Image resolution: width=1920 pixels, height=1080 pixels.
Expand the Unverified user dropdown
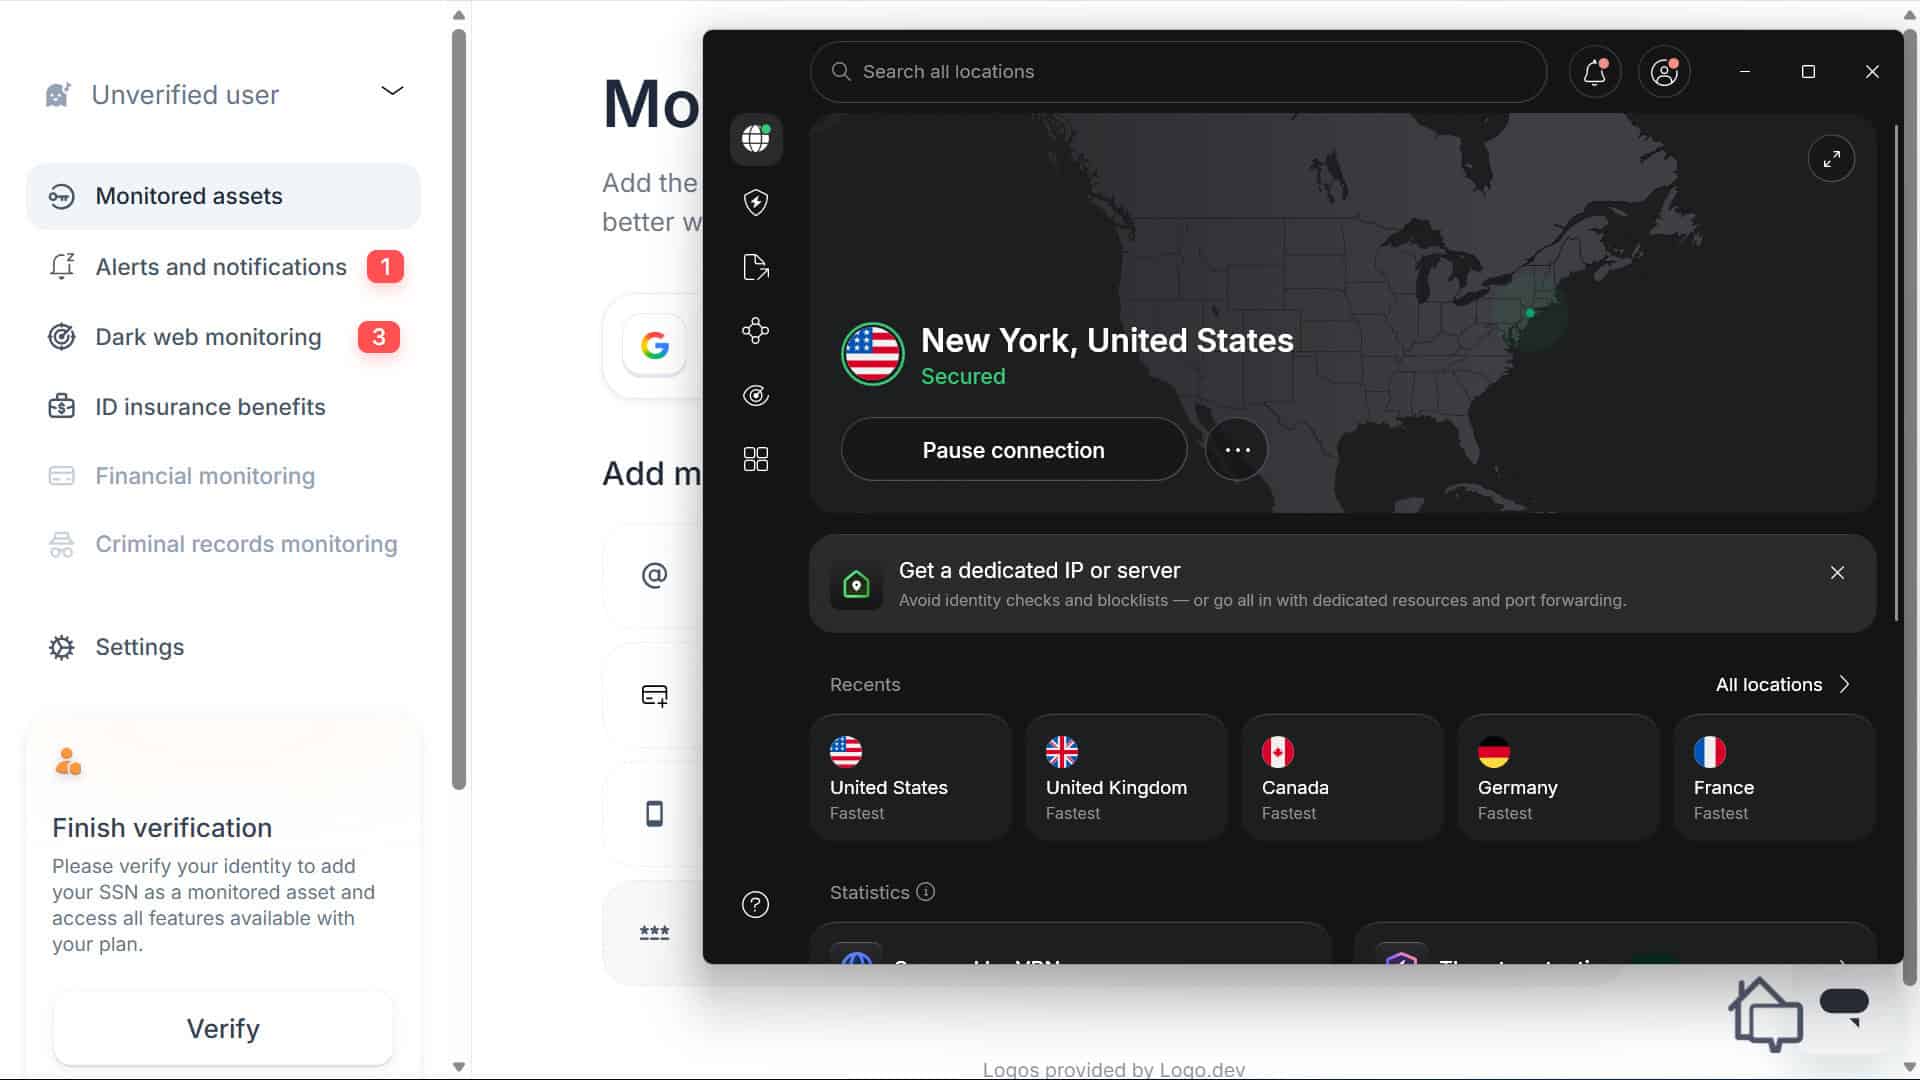click(x=392, y=91)
